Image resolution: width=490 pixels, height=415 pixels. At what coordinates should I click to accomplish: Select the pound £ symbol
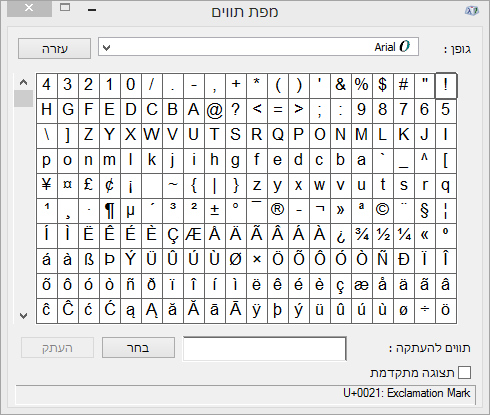(x=89, y=186)
